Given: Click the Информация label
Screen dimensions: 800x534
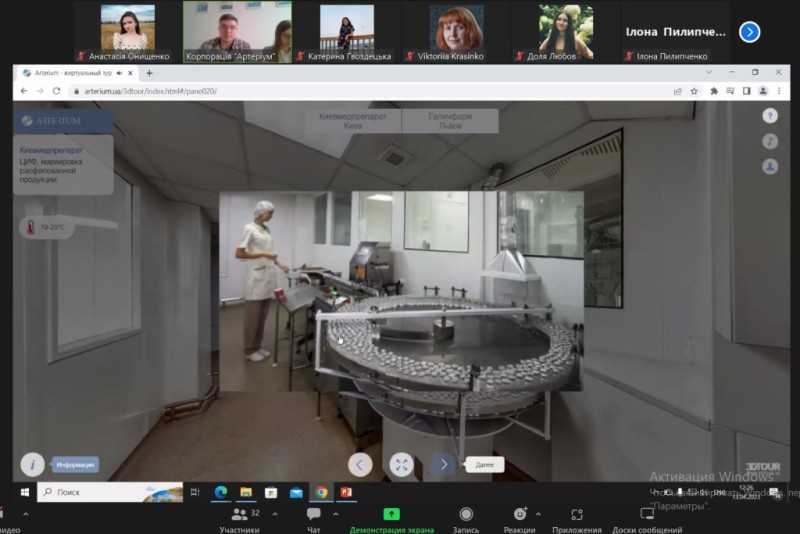Looking at the screenshot, I should click(x=76, y=465).
